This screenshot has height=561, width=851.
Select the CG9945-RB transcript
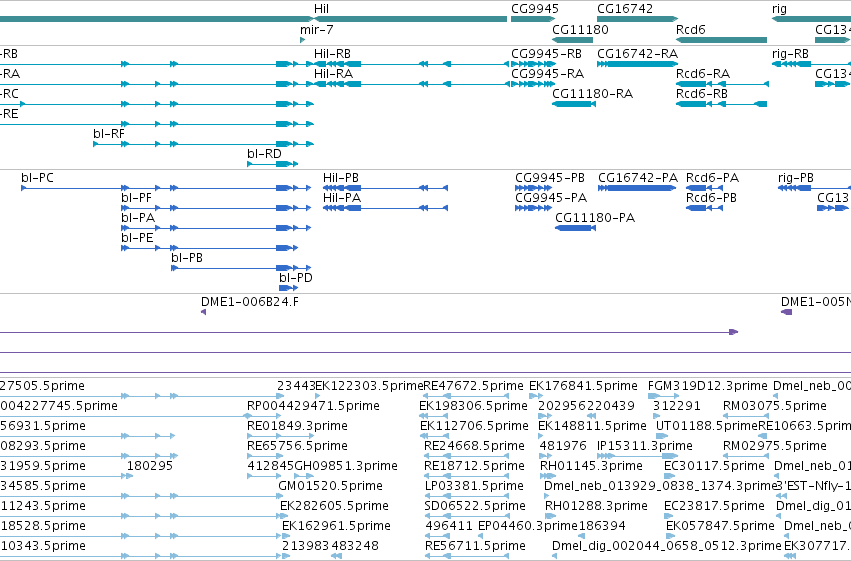pyautogui.click(x=532, y=64)
